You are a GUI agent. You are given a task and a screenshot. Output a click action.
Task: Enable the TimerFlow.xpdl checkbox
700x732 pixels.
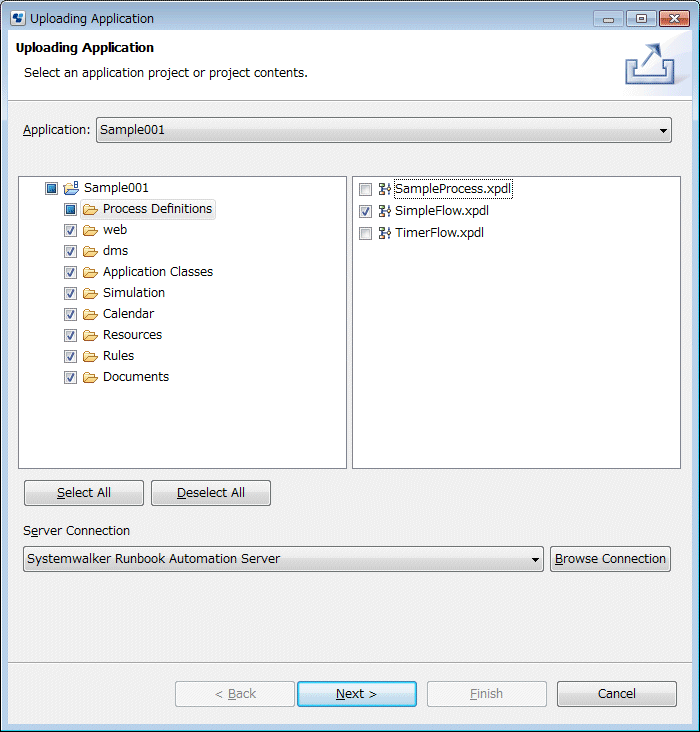point(365,233)
